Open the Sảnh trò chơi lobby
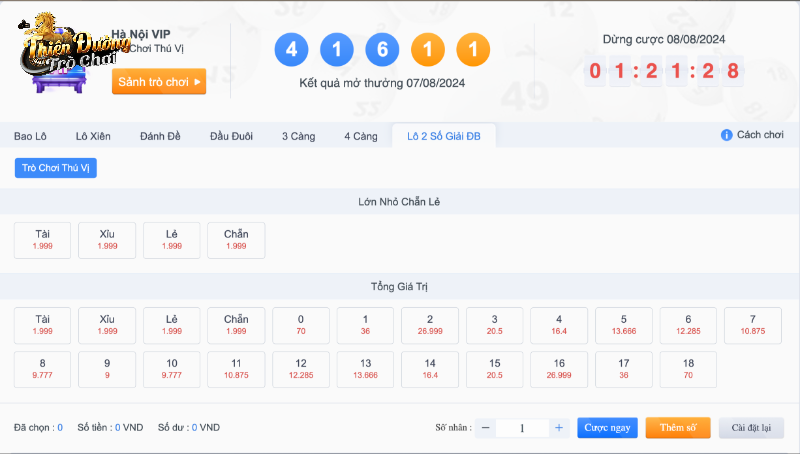The width and height of the screenshot is (800, 454). point(159,81)
